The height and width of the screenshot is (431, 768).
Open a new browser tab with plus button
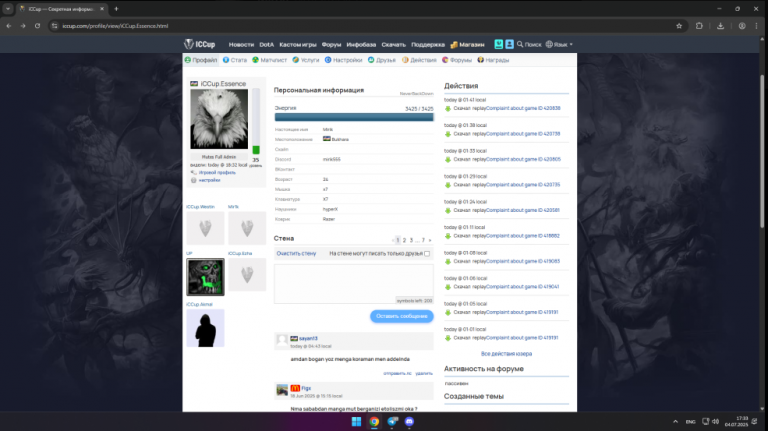(116, 9)
